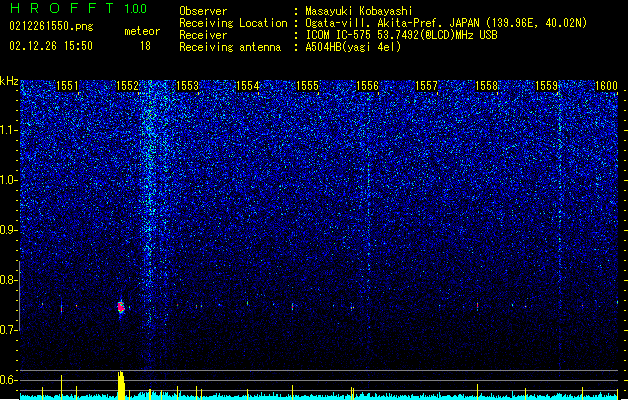Image resolution: width=629 pixels, height=400 pixels.
Task: Click the kHz axis unit label
Action: 9,81
